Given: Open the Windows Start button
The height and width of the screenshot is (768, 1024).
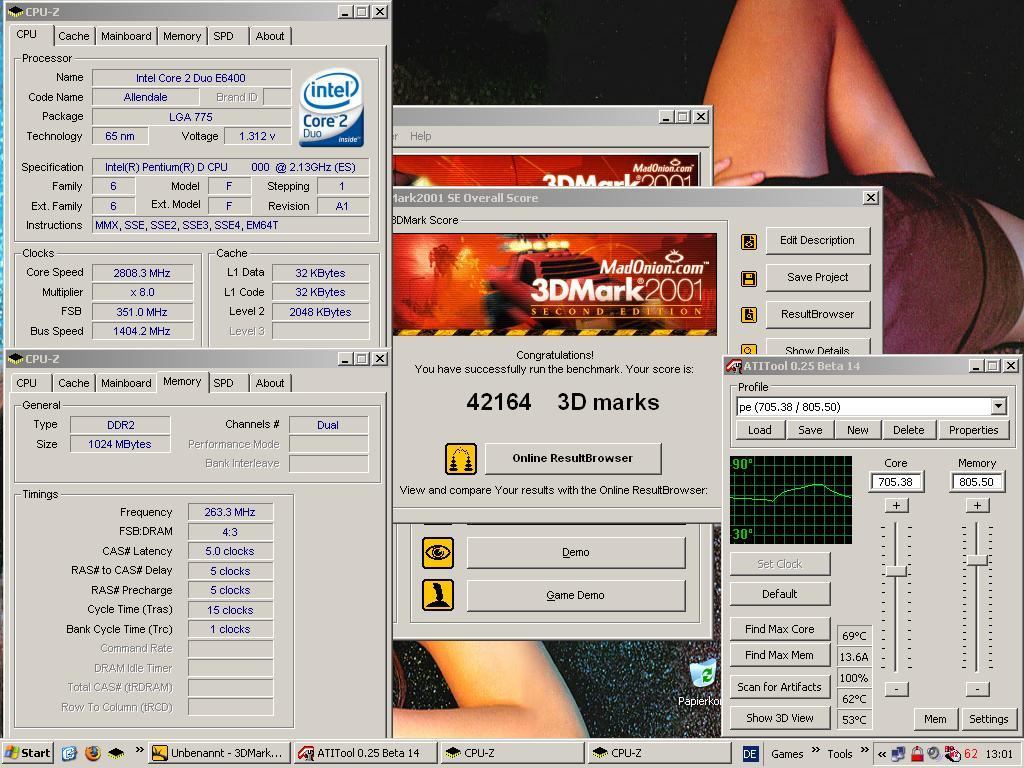Looking at the screenshot, I should click(28, 753).
